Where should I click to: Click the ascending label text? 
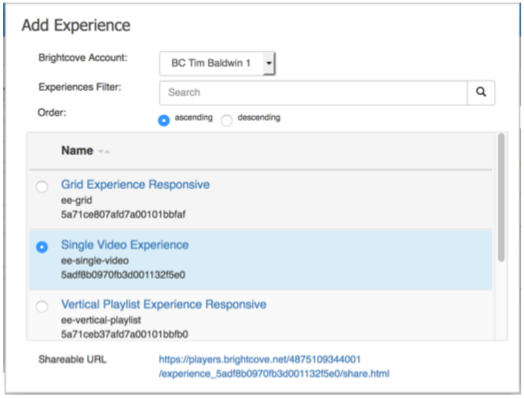[194, 118]
